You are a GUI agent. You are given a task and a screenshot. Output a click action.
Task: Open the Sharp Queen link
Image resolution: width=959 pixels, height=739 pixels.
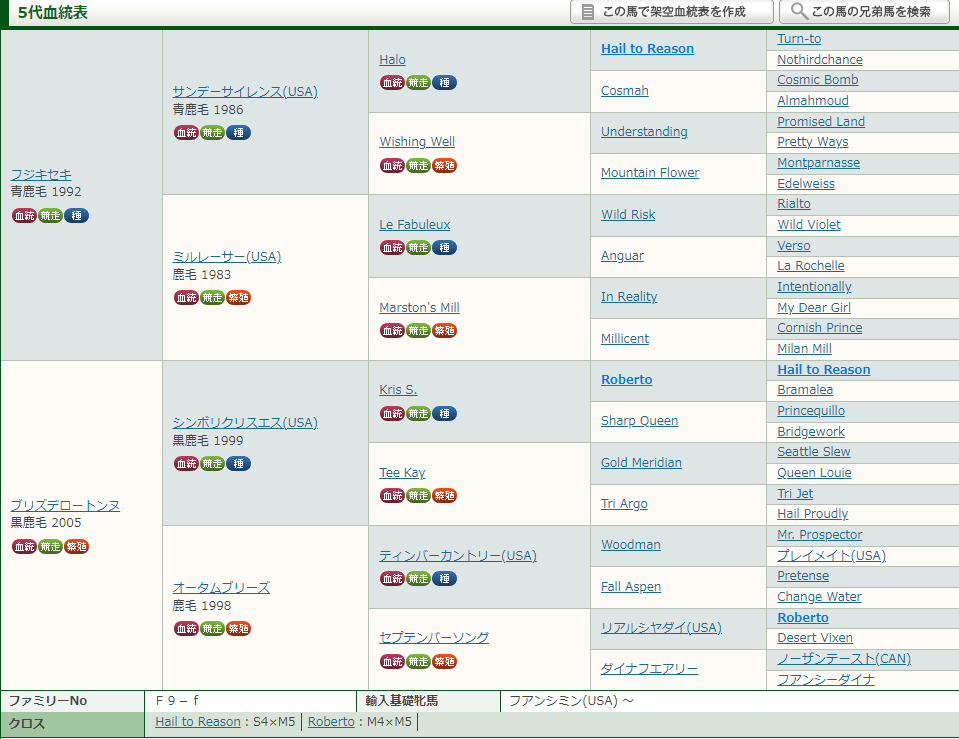[640, 421]
